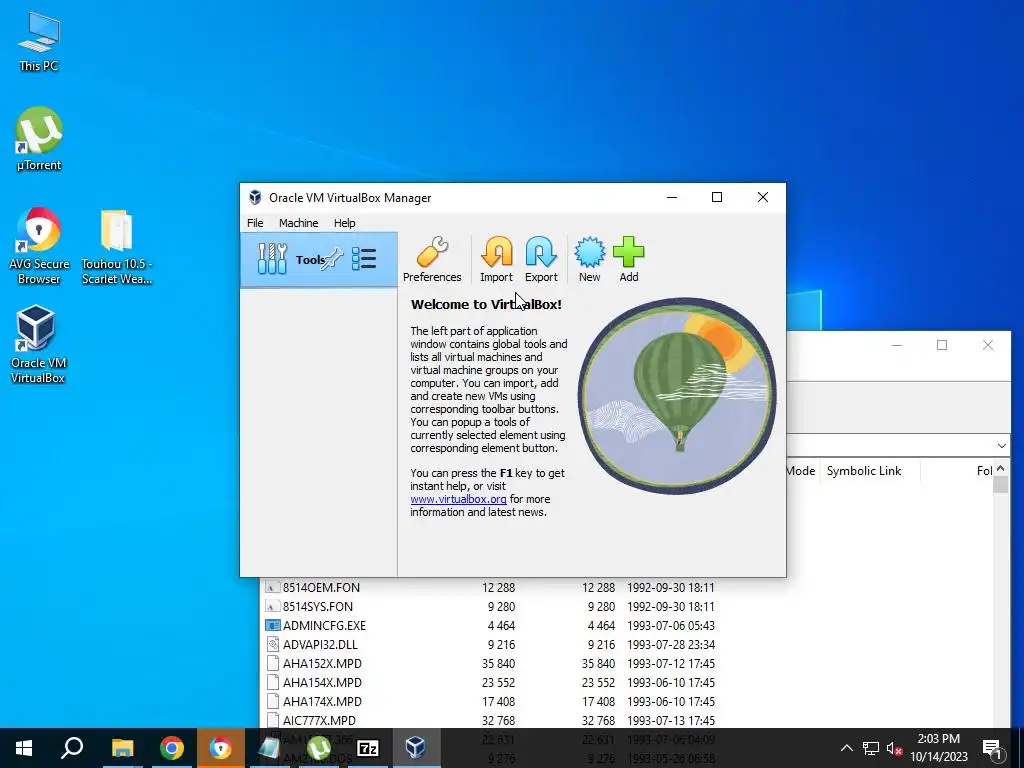
Task: Click the µTorrent taskbar icon
Action: [318, 748]
